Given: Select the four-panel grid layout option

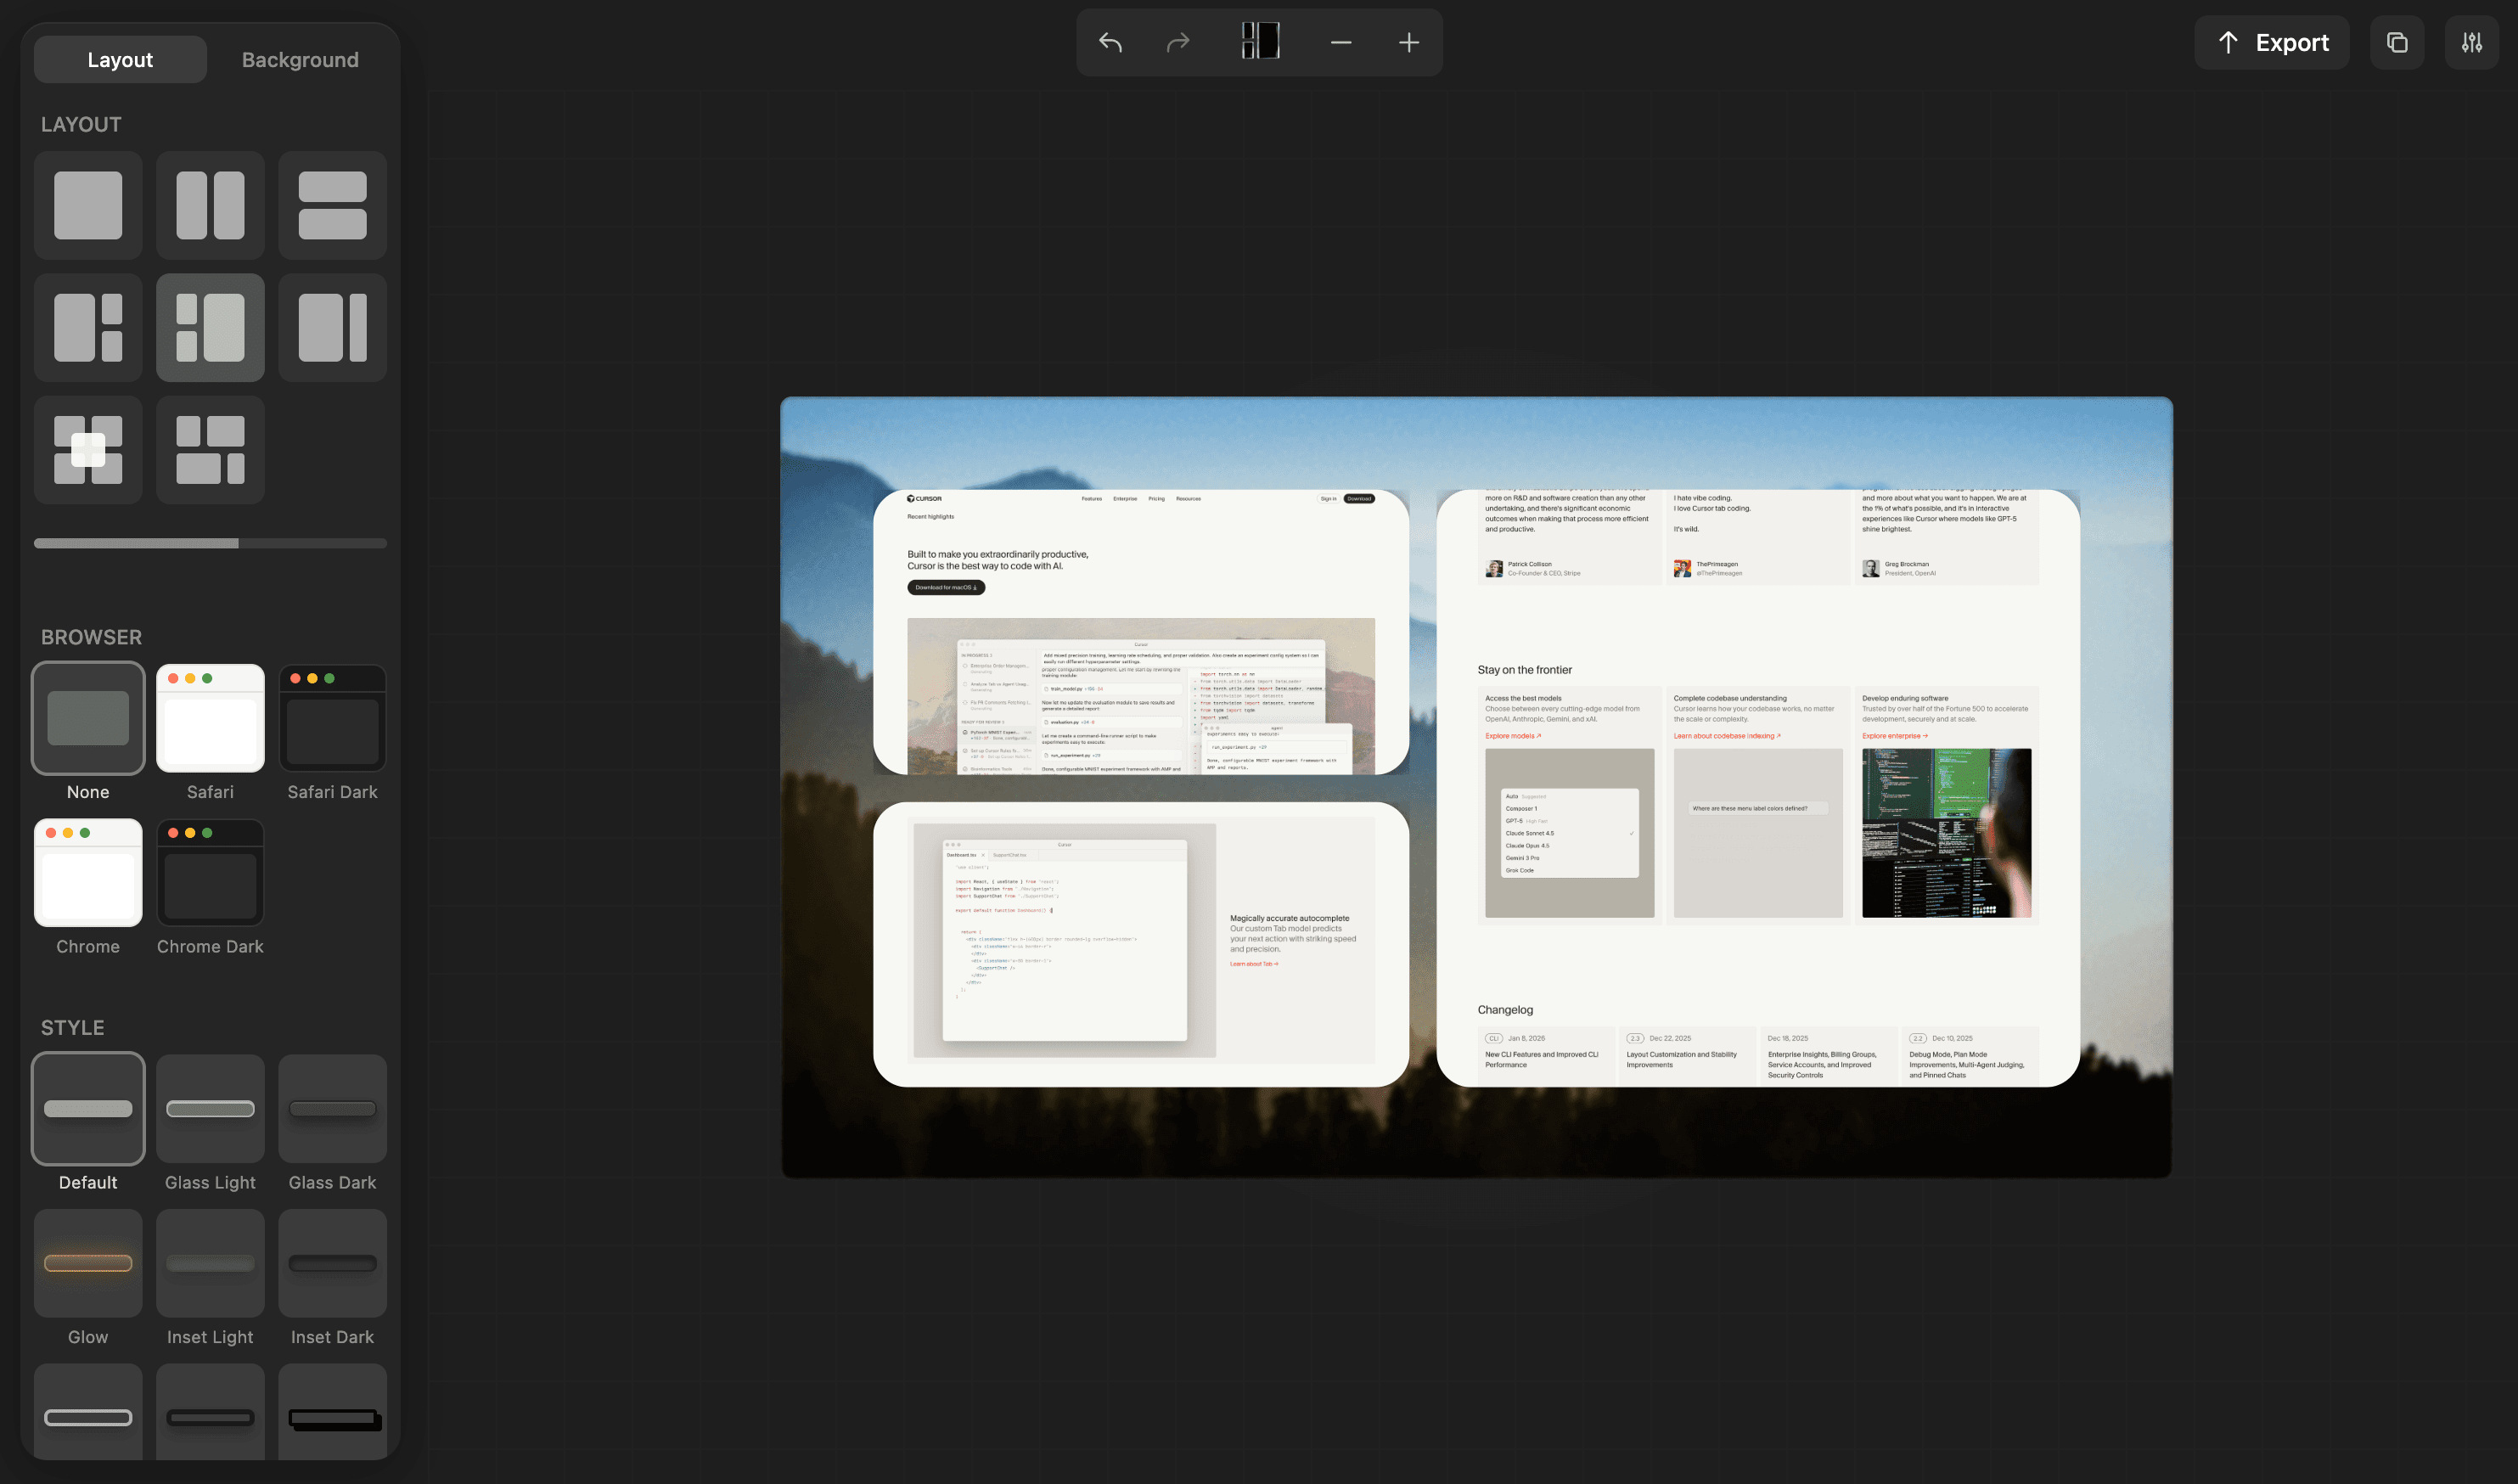Looking at the screenshot, I should [x=87, y=449].
